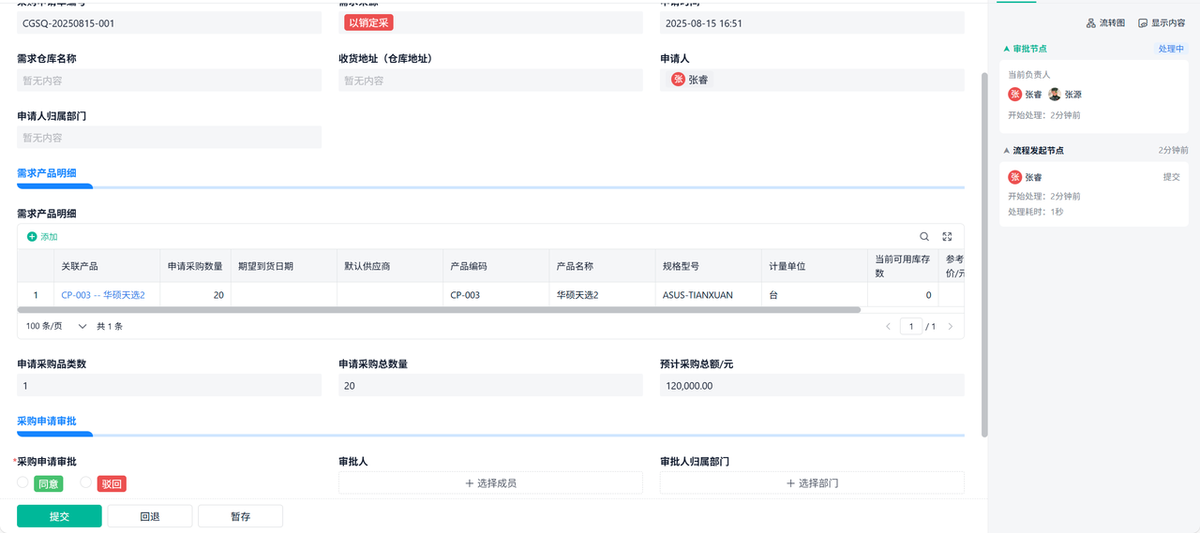Open the 选择成员 approver selector

(490, 483)
